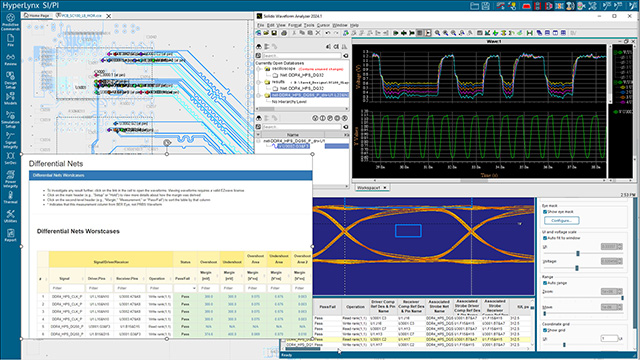Open the Models panel in sidebar

click(10, 98)
